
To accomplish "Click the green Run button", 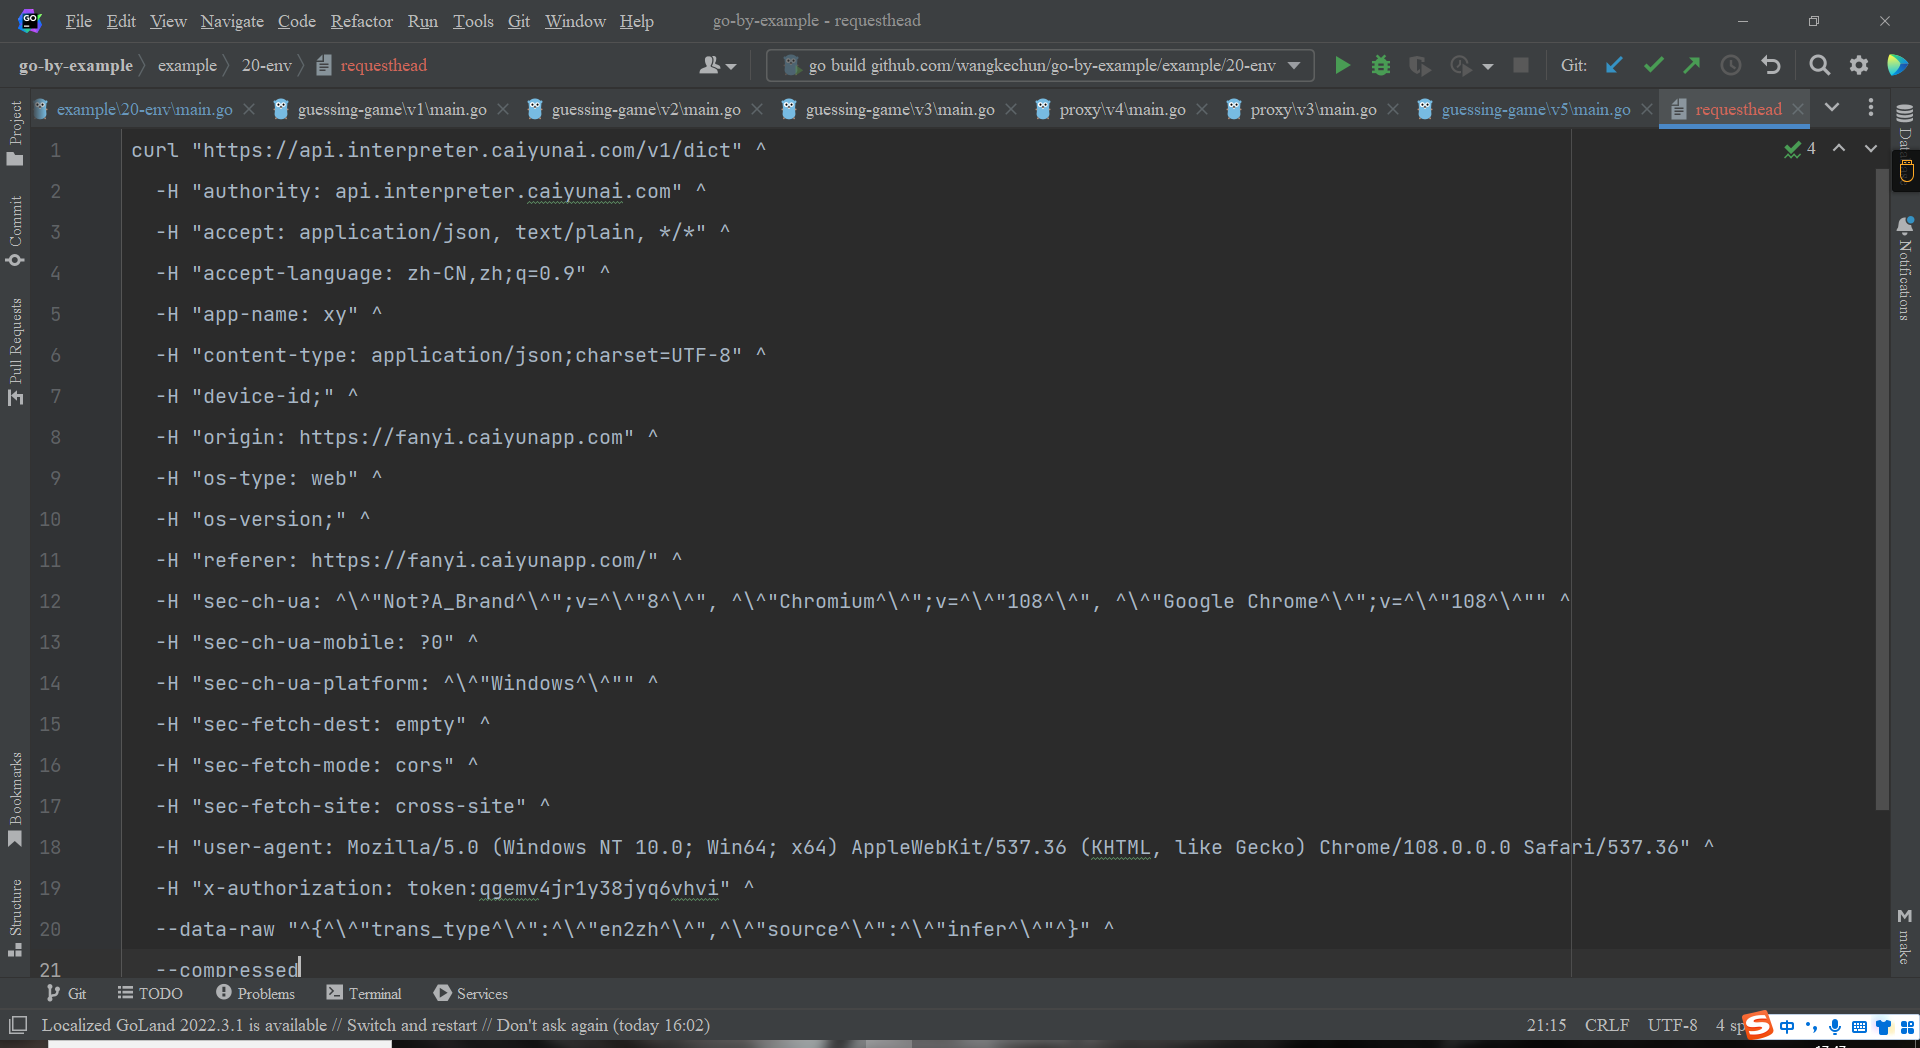I will click(x=1342, y=66).
